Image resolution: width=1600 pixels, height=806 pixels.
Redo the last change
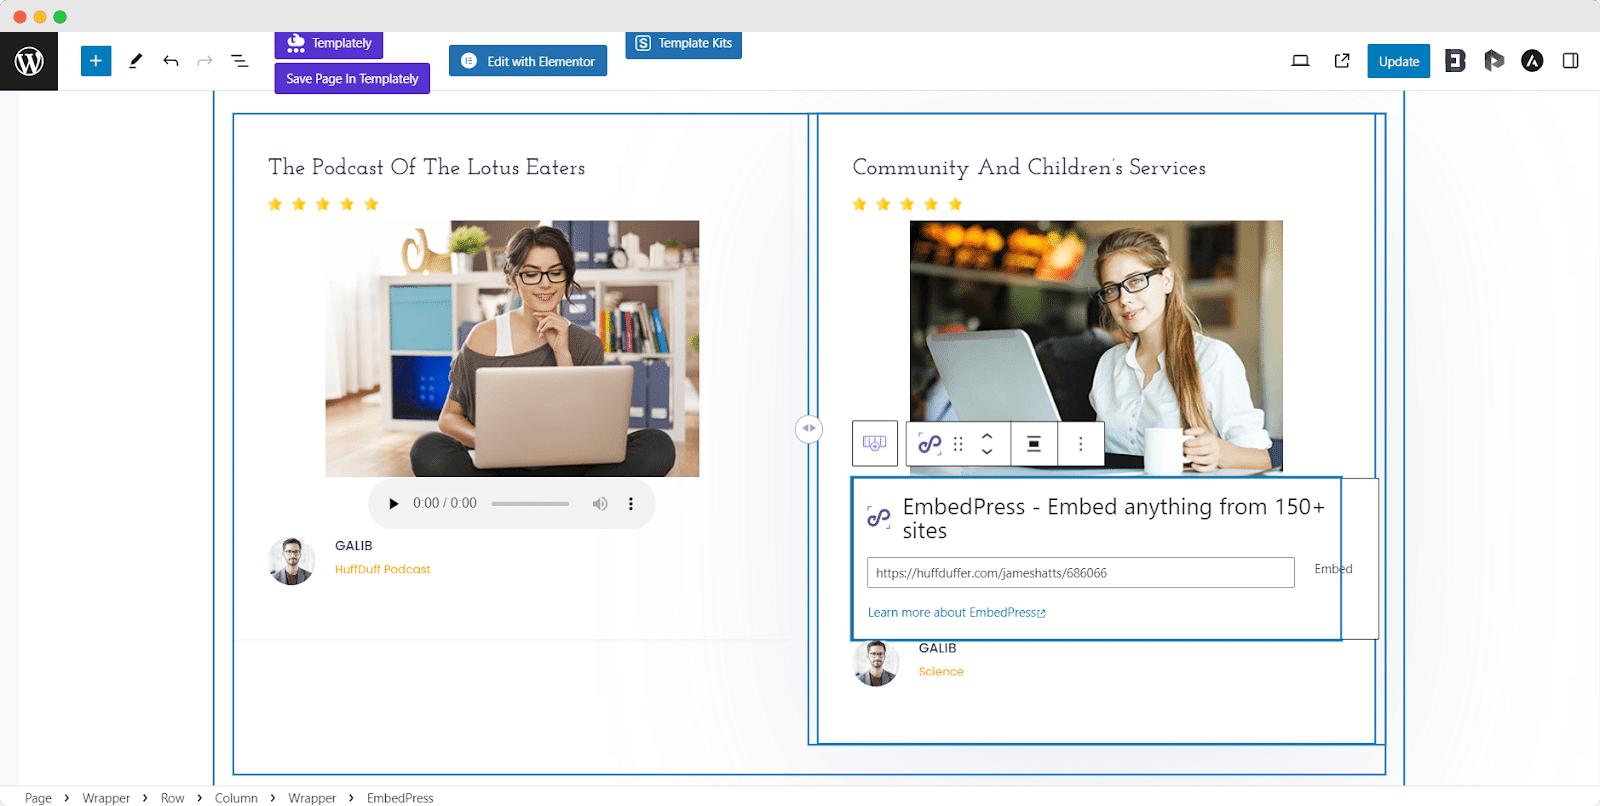tap(205, 61)
